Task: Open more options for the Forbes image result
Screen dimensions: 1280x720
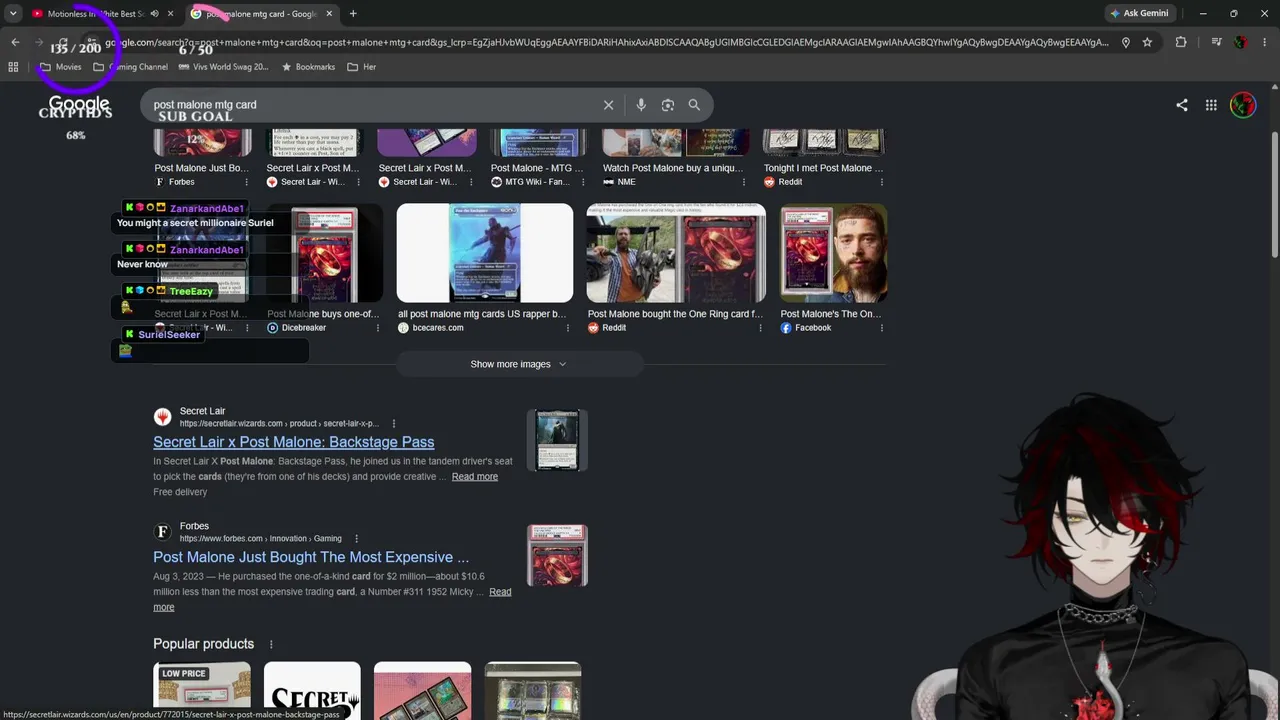Action: (246, 182)
